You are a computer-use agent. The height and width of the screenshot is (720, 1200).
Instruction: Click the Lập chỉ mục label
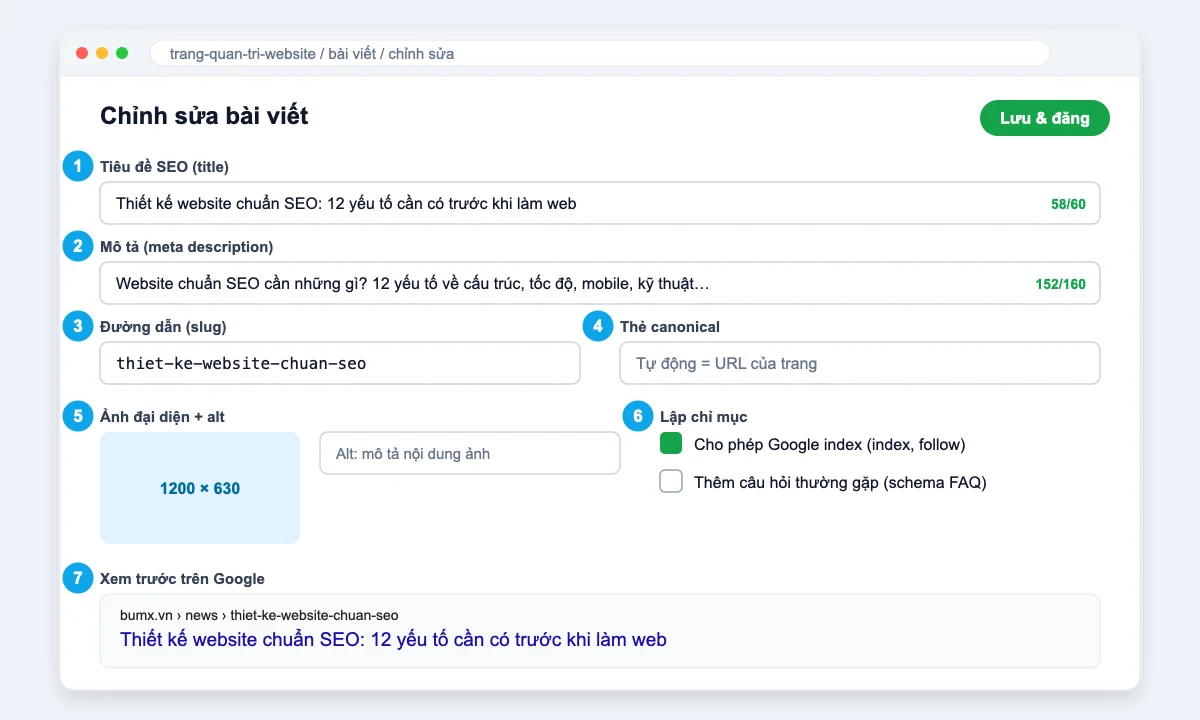point(703,416)
